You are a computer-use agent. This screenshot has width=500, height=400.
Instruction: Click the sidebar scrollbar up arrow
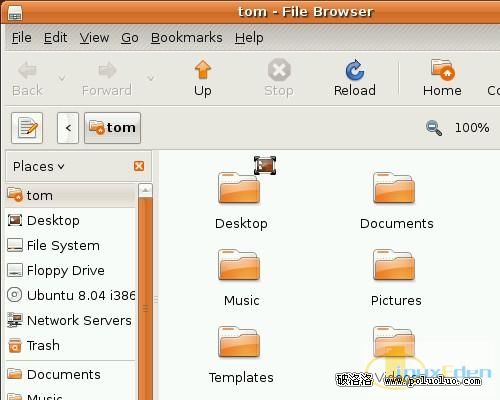click(x=145, y=190)
